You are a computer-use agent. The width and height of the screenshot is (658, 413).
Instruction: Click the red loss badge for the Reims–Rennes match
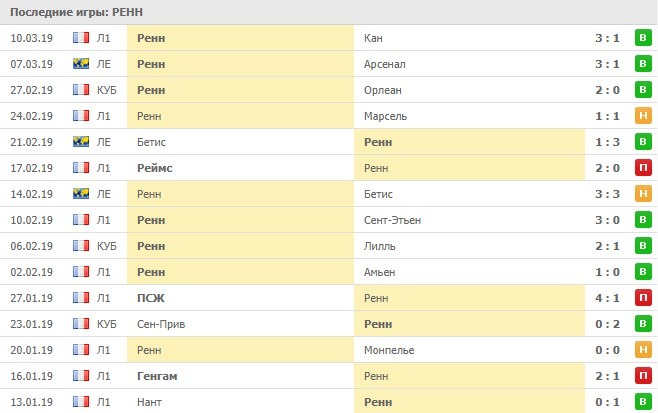pyautogui.click(x=645, y=168)
